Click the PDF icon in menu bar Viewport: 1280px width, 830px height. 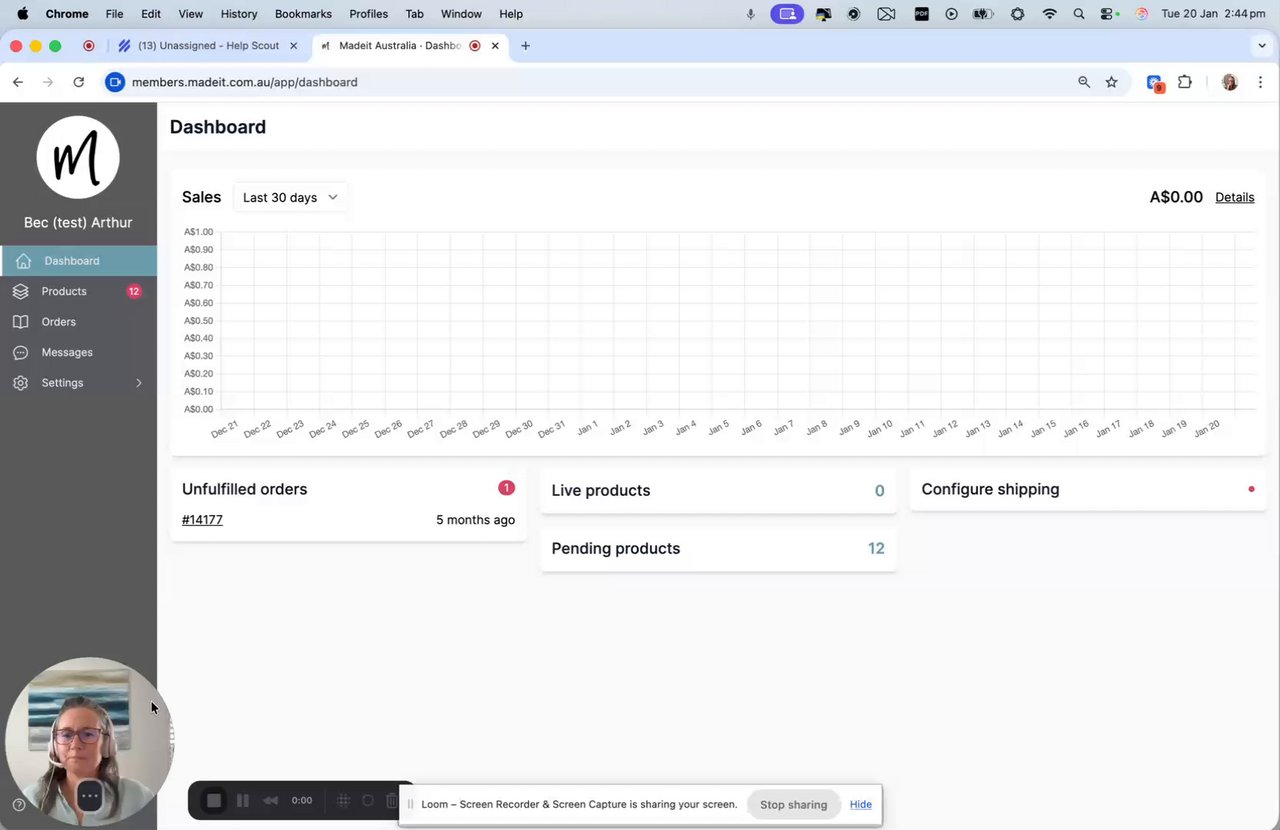[x=922, y=14]
